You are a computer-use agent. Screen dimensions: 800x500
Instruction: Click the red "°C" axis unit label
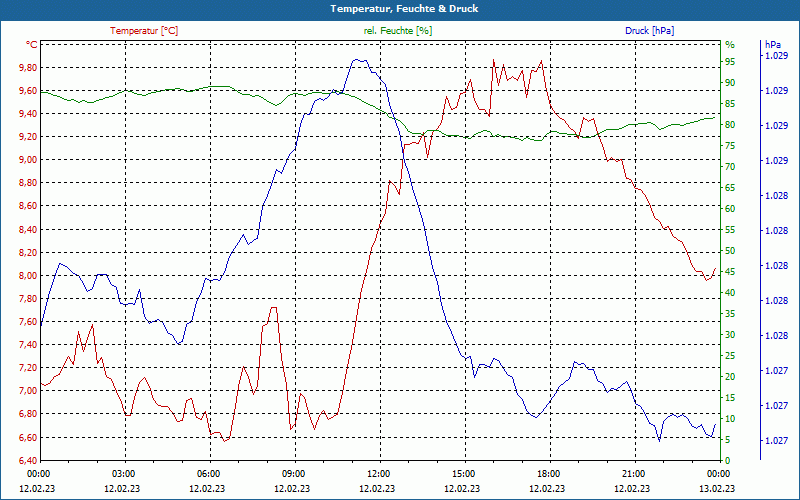click(x=32, y=45)
